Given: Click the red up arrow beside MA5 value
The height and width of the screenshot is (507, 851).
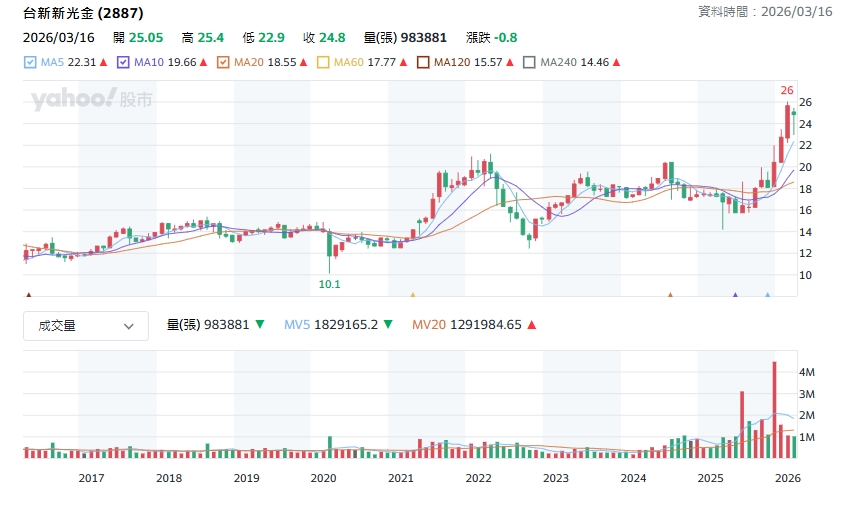Looking at the screenshot, I should [103, 62].
